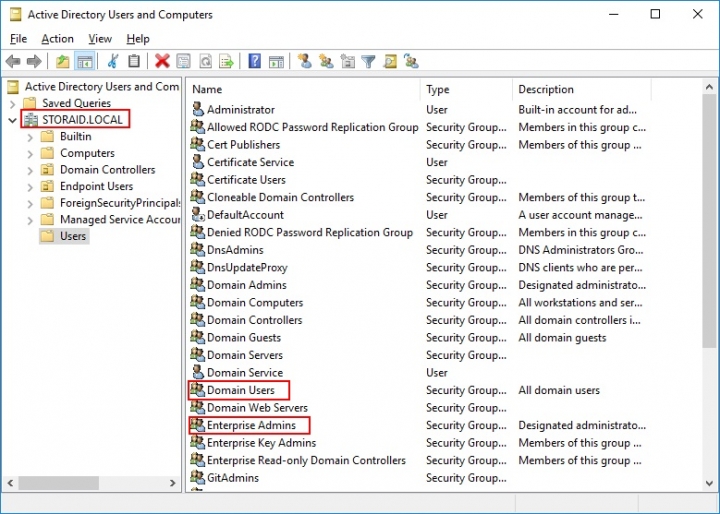The width and height of the screenshot is (720, 514).
Task: Select the clipboard Copy toolbar icon
Action: coord(134,61)
